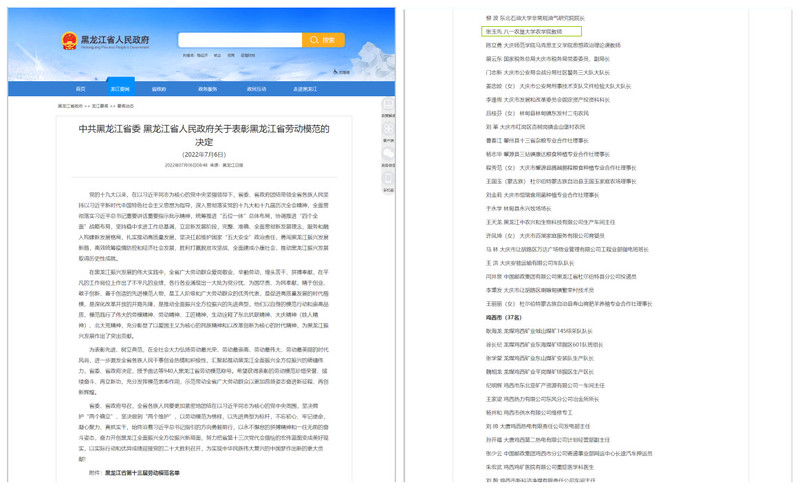
Task: Click the row starting with 王丽丽（女）
Action: pyautogui.click(x=569, y=304)
